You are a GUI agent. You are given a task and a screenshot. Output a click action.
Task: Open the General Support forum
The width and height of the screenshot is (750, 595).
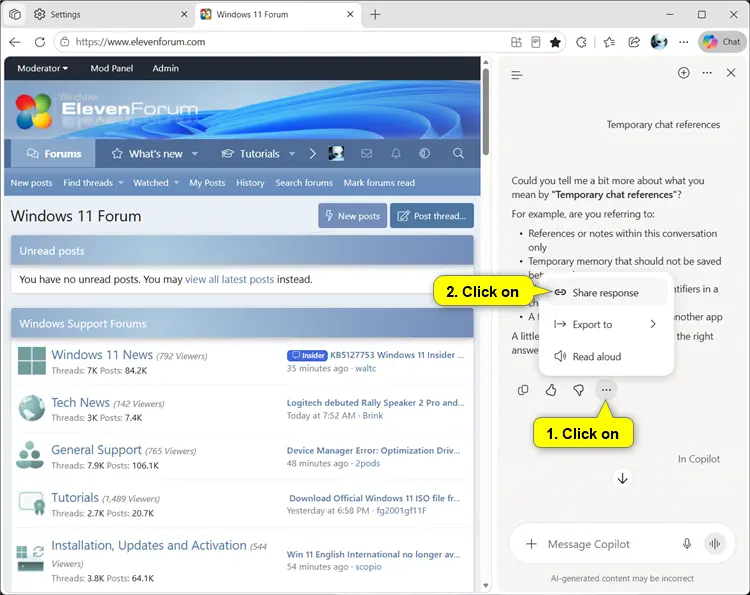point(96,450)
